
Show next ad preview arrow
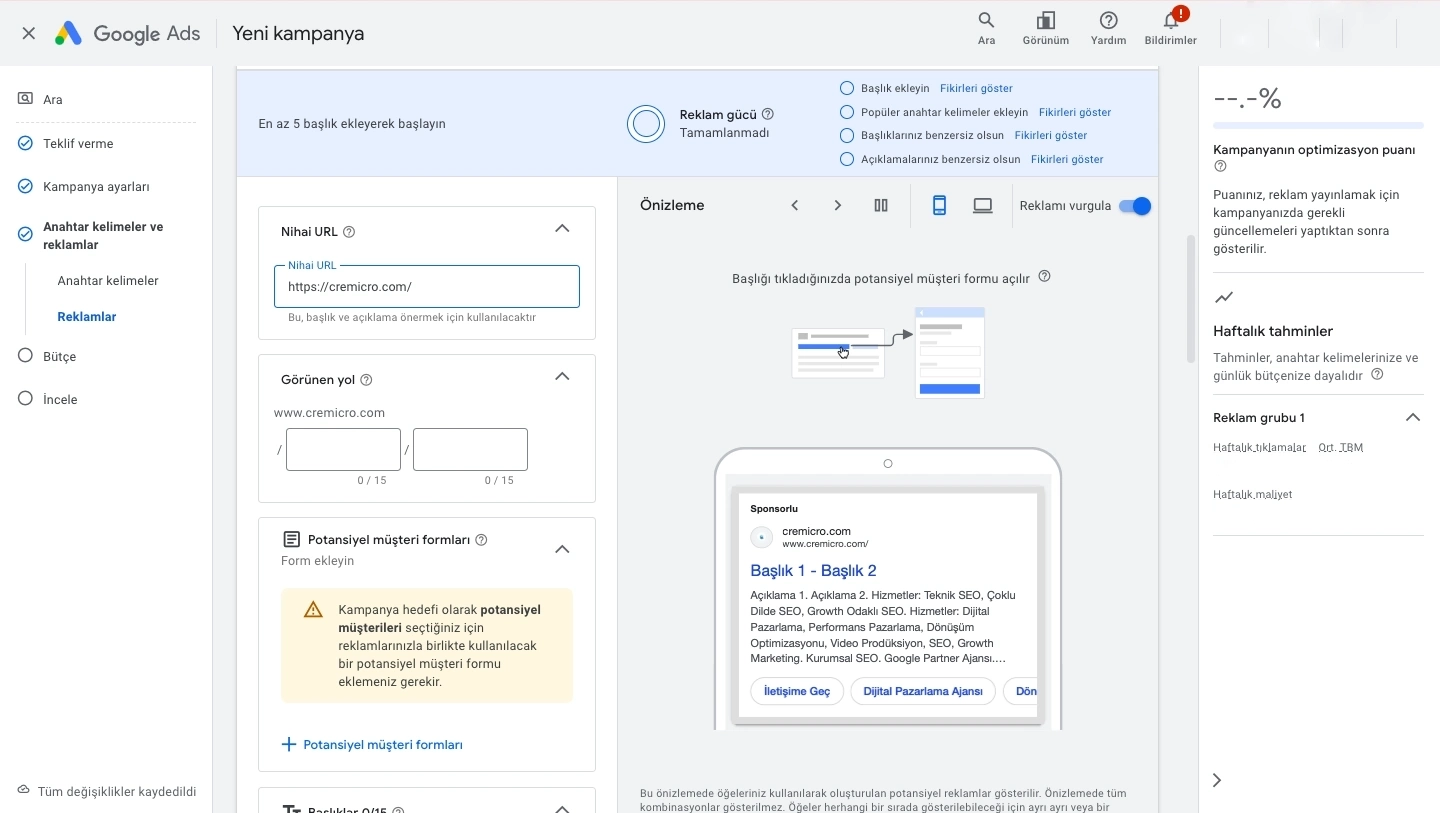point(838,205)
